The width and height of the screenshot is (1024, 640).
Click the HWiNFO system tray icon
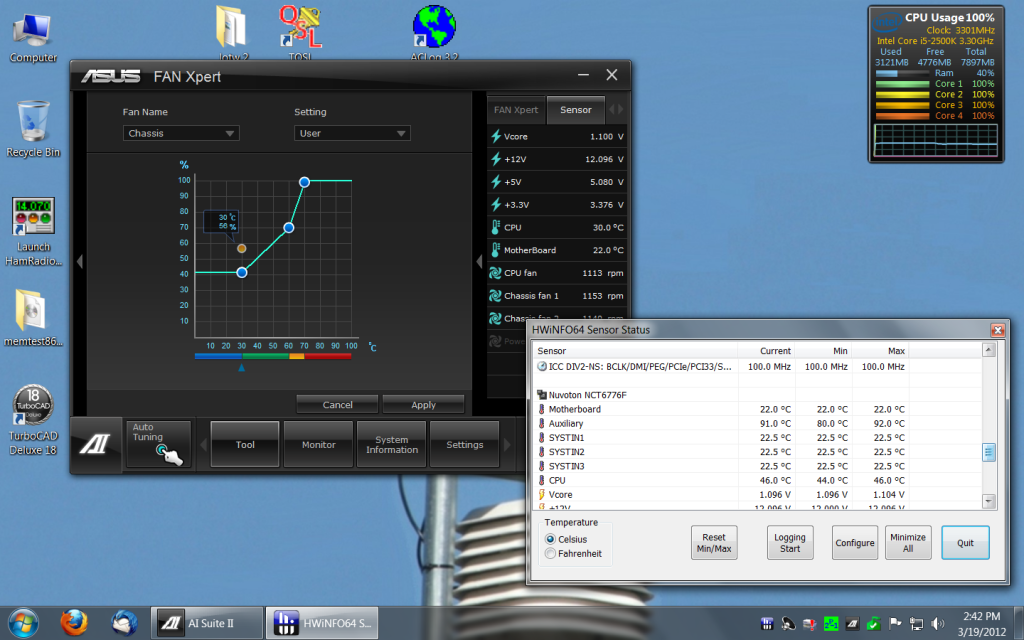(767, 624)
